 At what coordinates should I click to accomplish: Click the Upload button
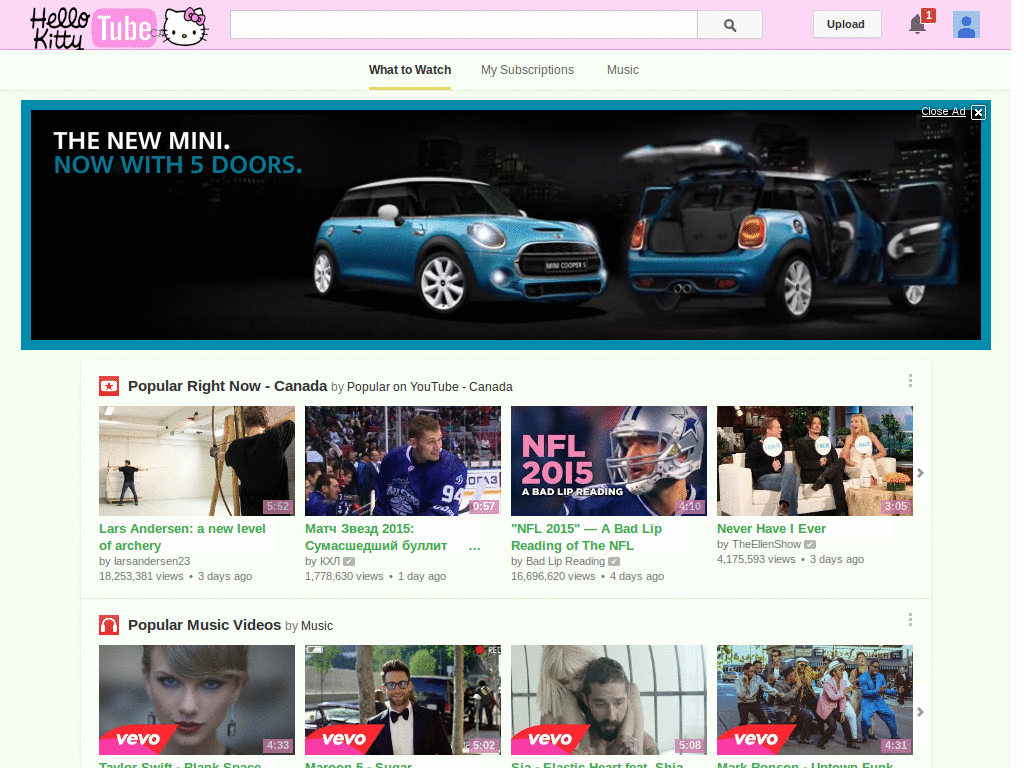[x=846, y=24]
